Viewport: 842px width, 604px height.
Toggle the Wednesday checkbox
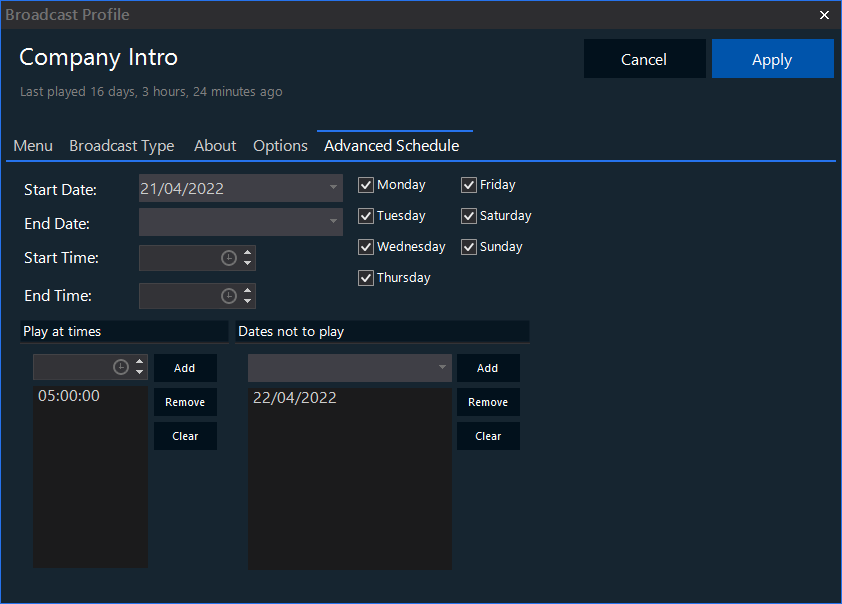366,247
